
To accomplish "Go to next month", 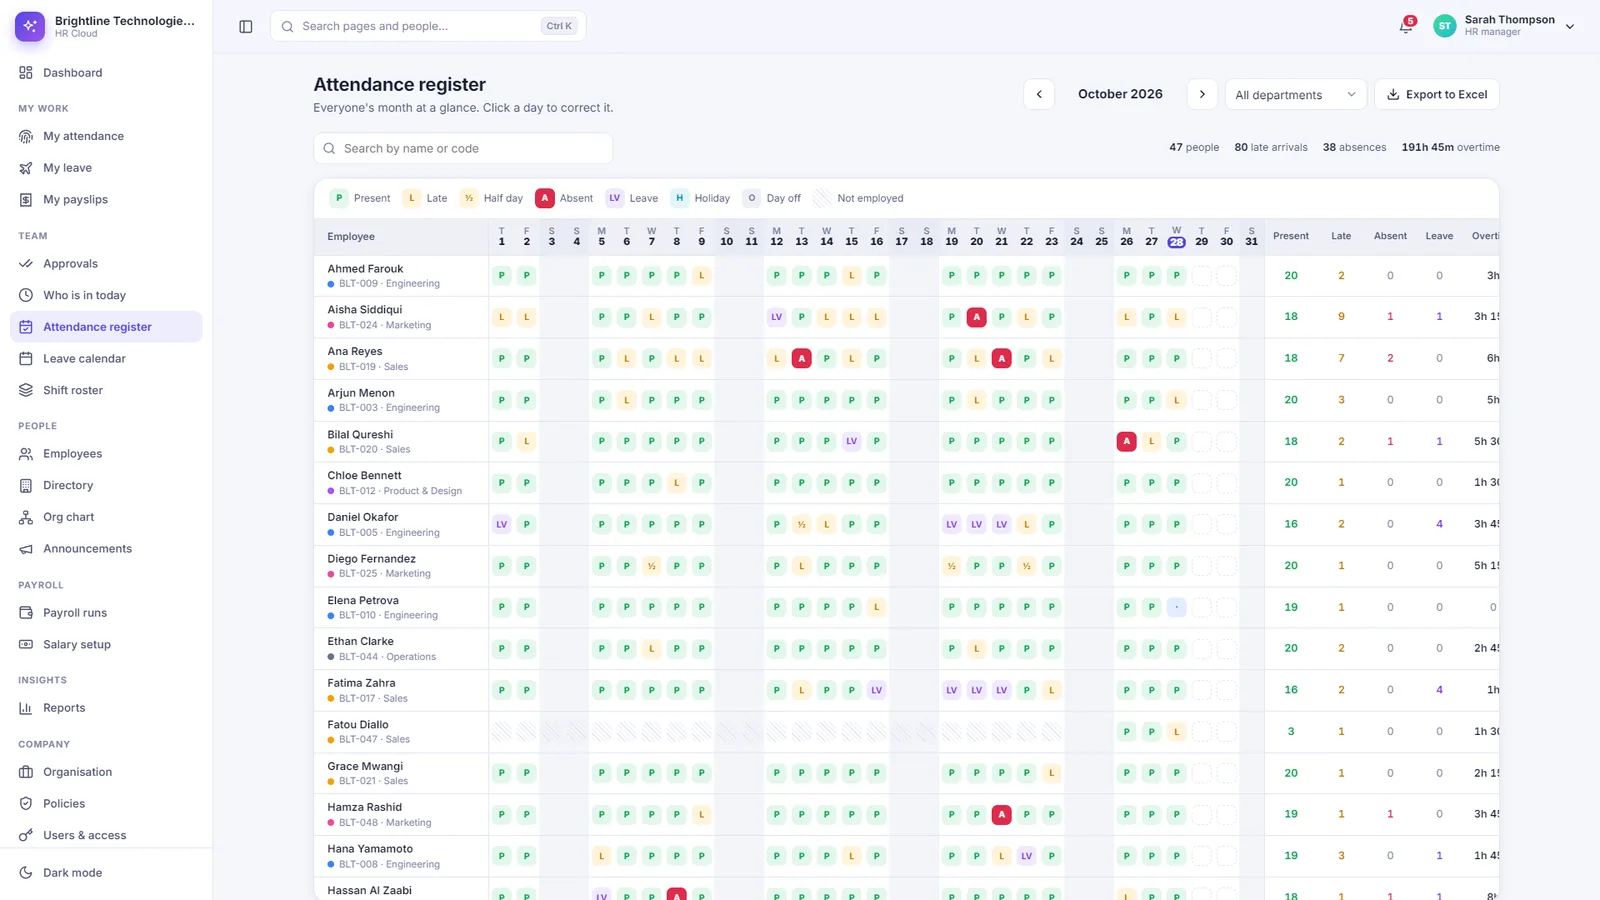I will pos(1202,94).
